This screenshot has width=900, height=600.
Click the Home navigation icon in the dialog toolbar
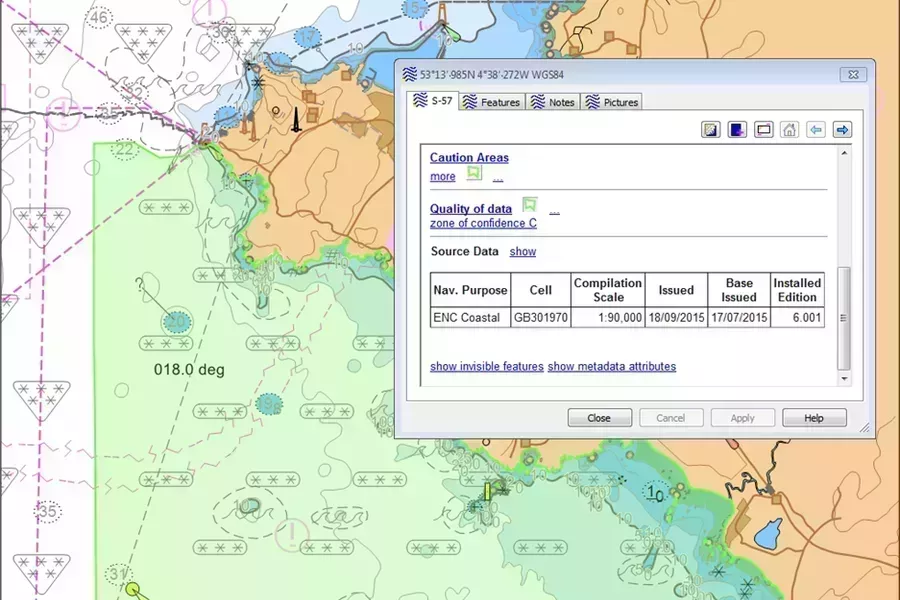pyautogui.click(x=789, y=129)
